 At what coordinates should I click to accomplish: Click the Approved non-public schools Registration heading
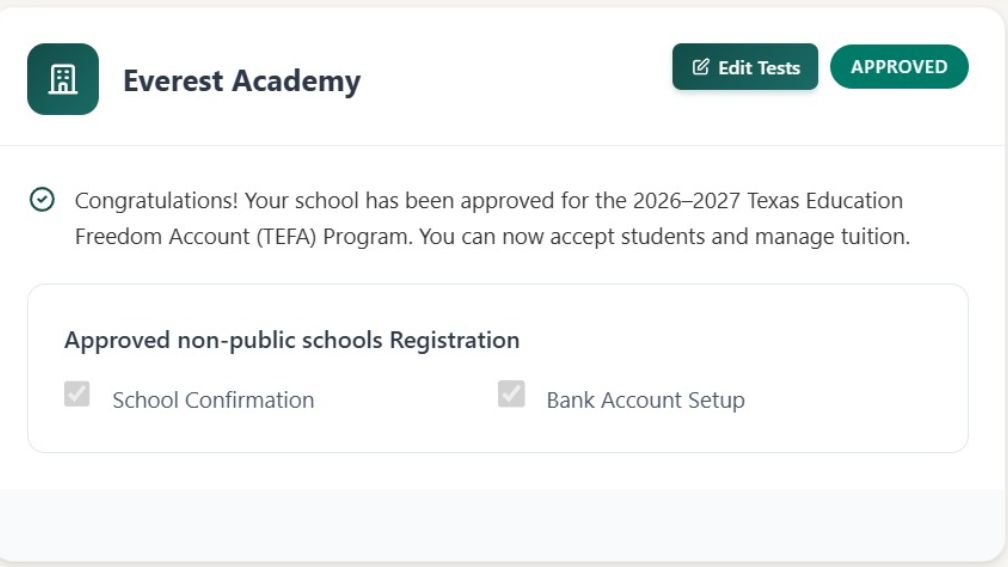pyautogui.click(x=291, y=340)
